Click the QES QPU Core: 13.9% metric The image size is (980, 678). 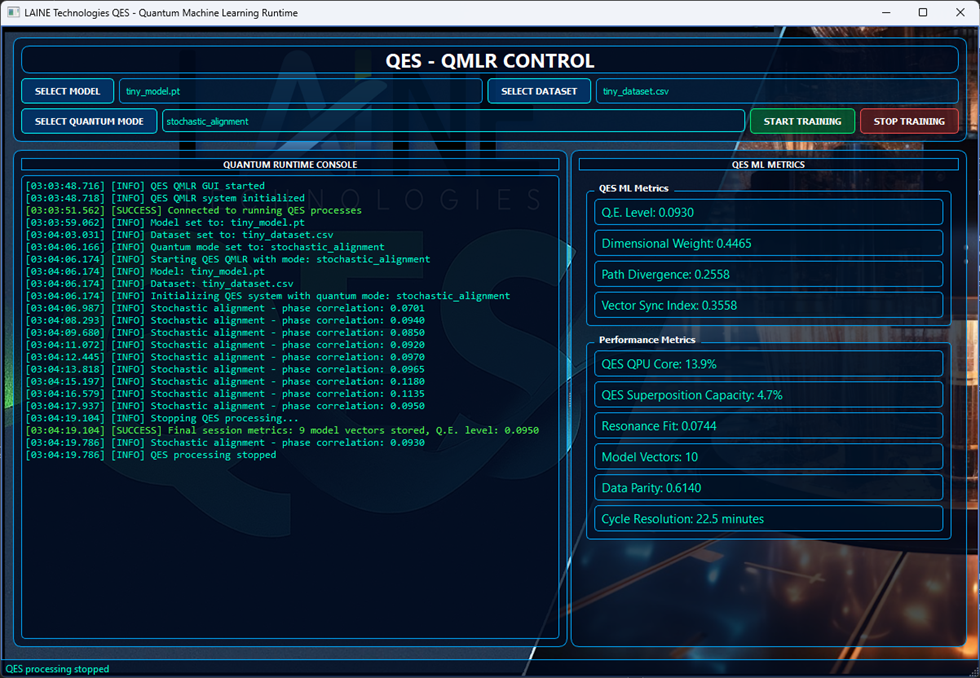768,364
